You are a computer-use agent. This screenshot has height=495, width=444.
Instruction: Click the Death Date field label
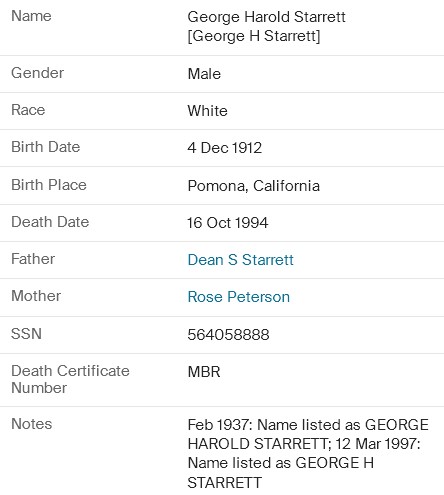(x=50, y=222)
